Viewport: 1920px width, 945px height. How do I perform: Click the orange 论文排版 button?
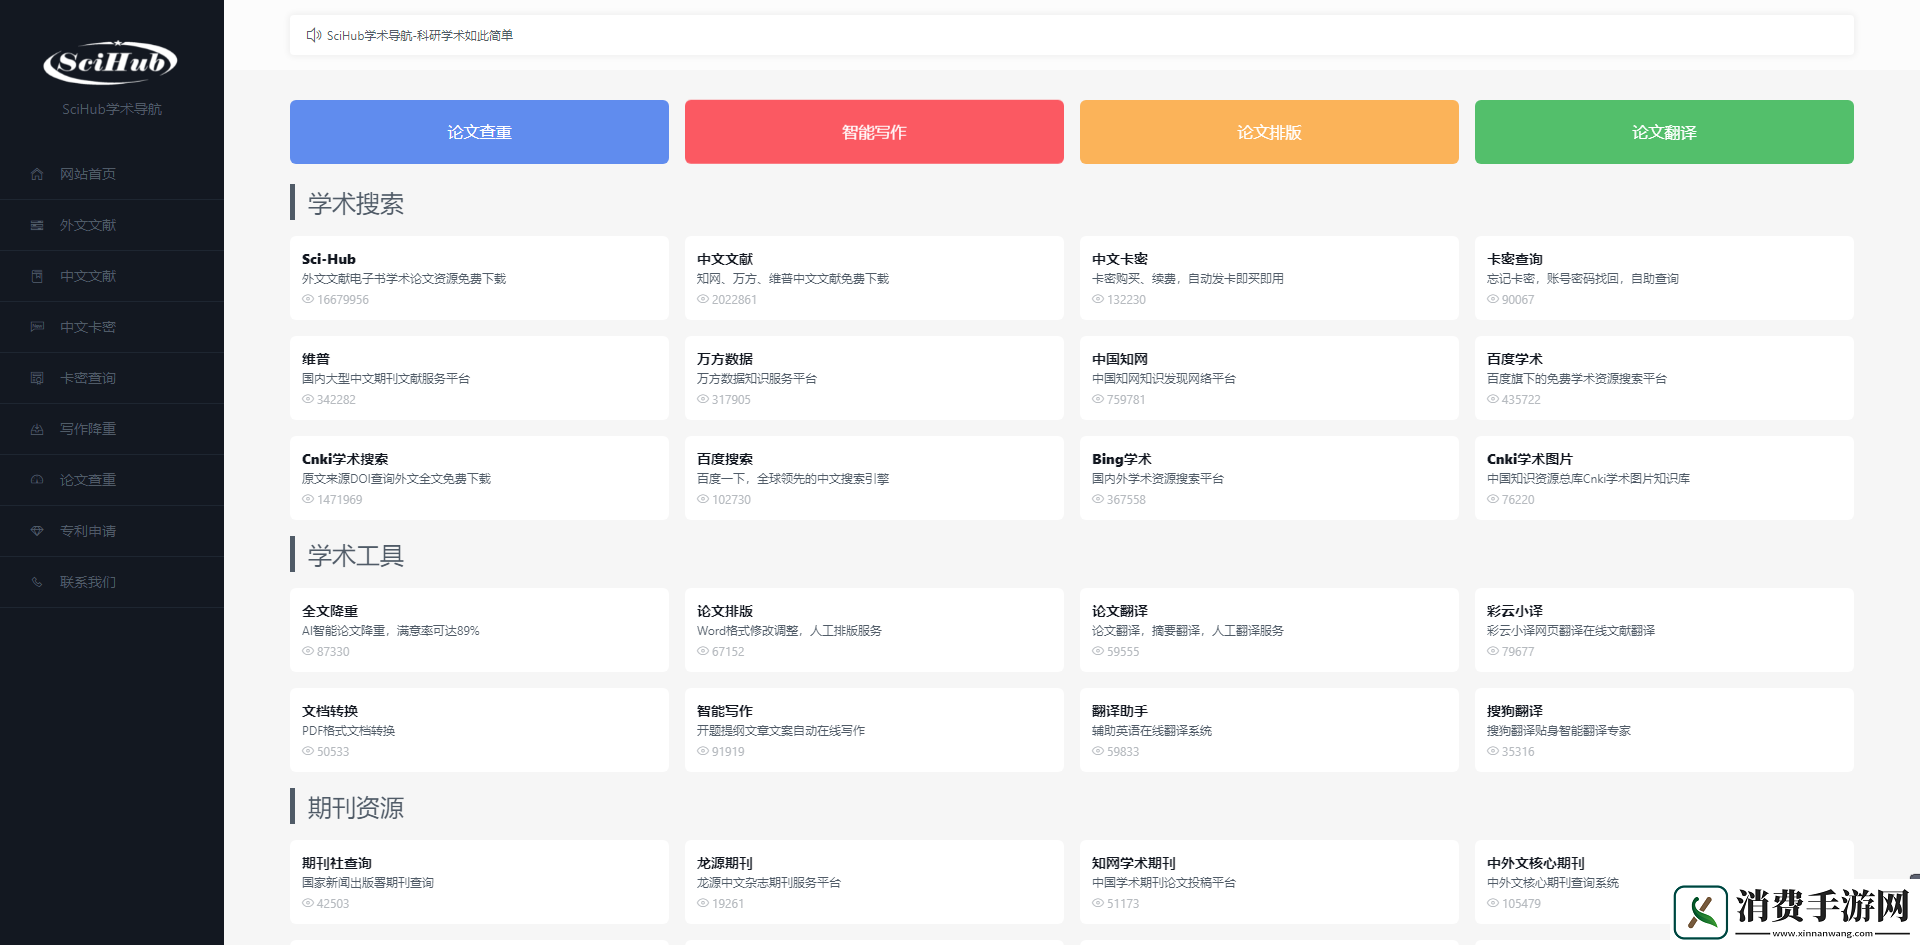pyautogui.click(x=1269, y=132)
